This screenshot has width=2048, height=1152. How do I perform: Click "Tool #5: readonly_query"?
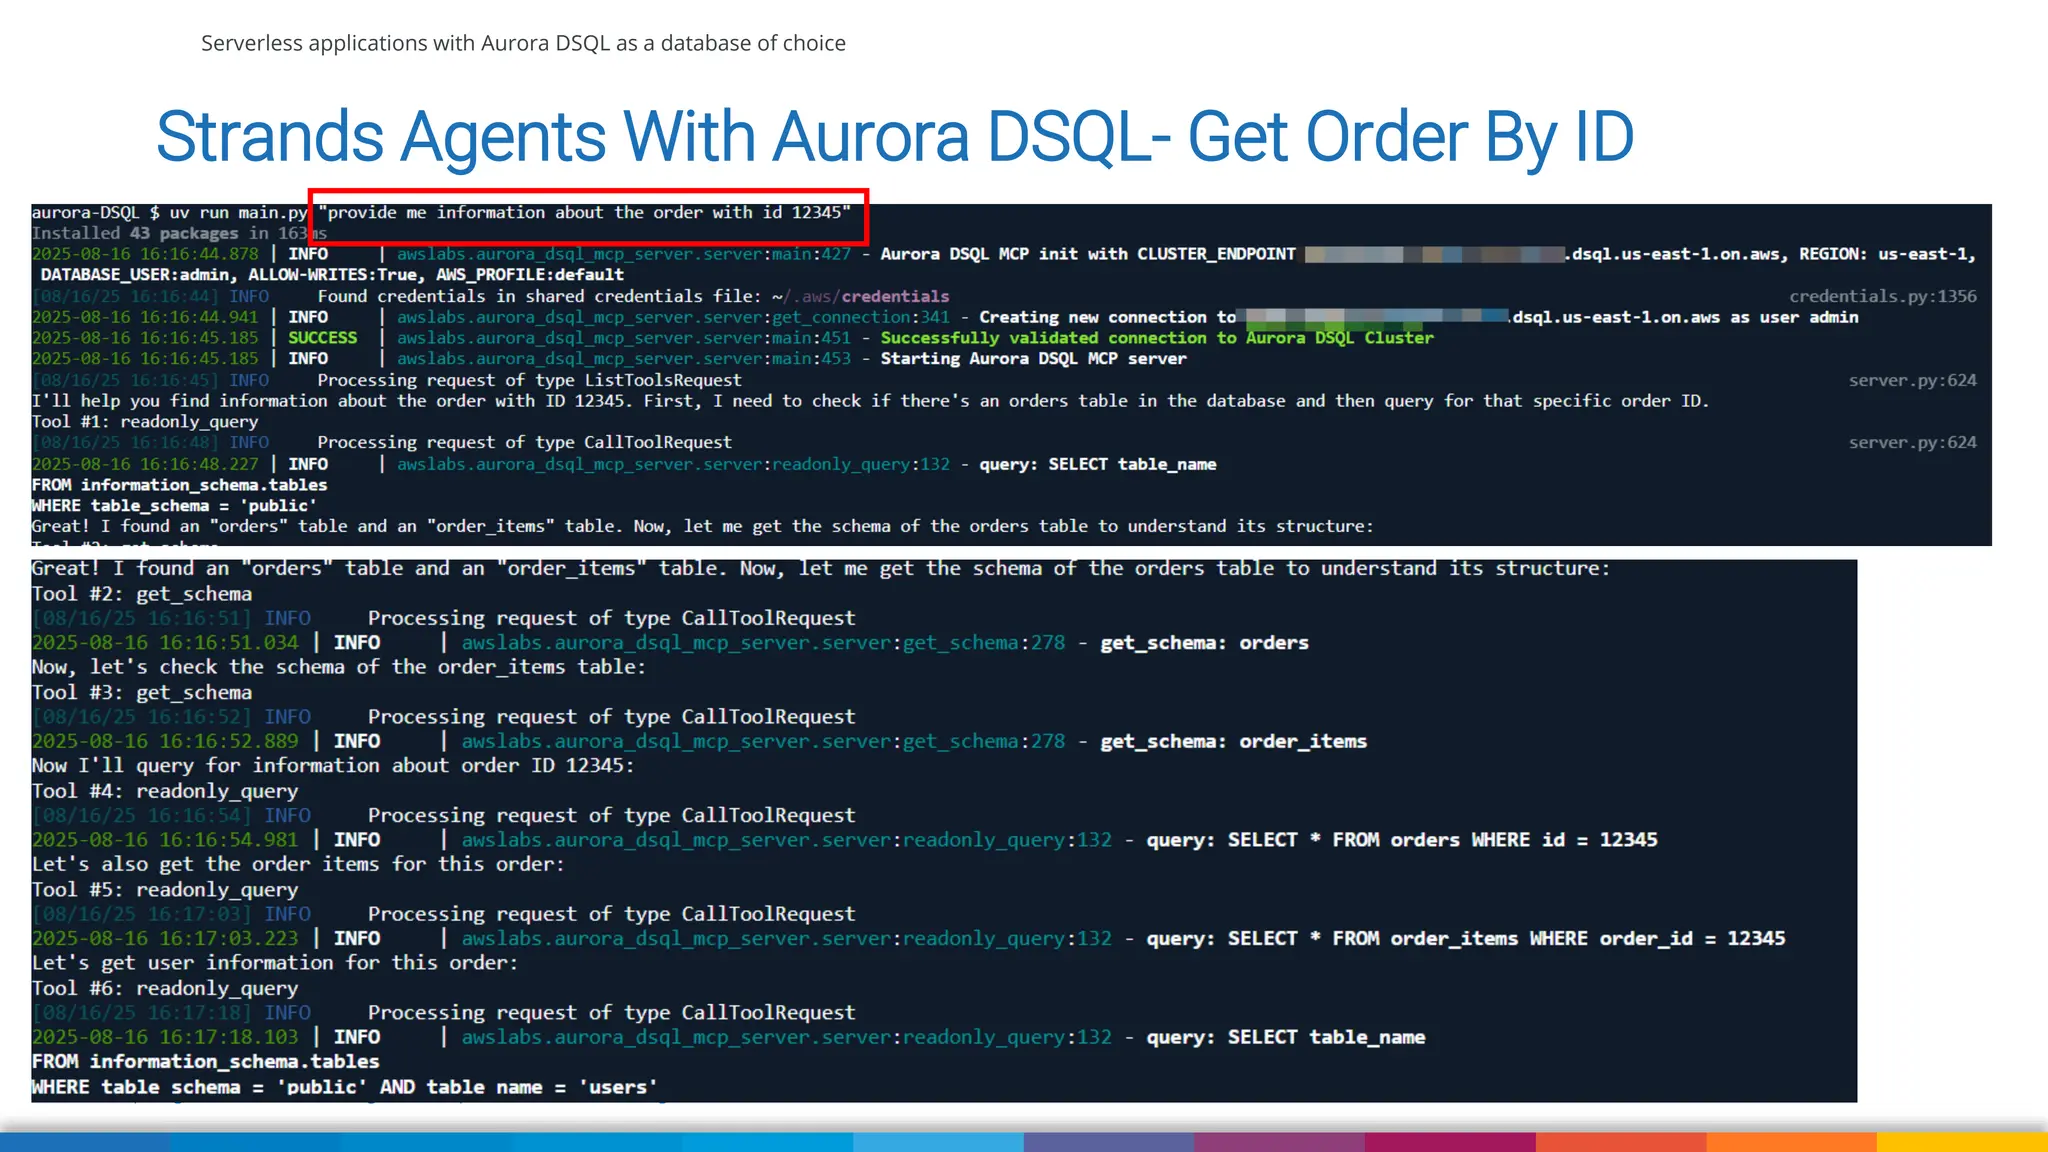click(x=164, y=890)
